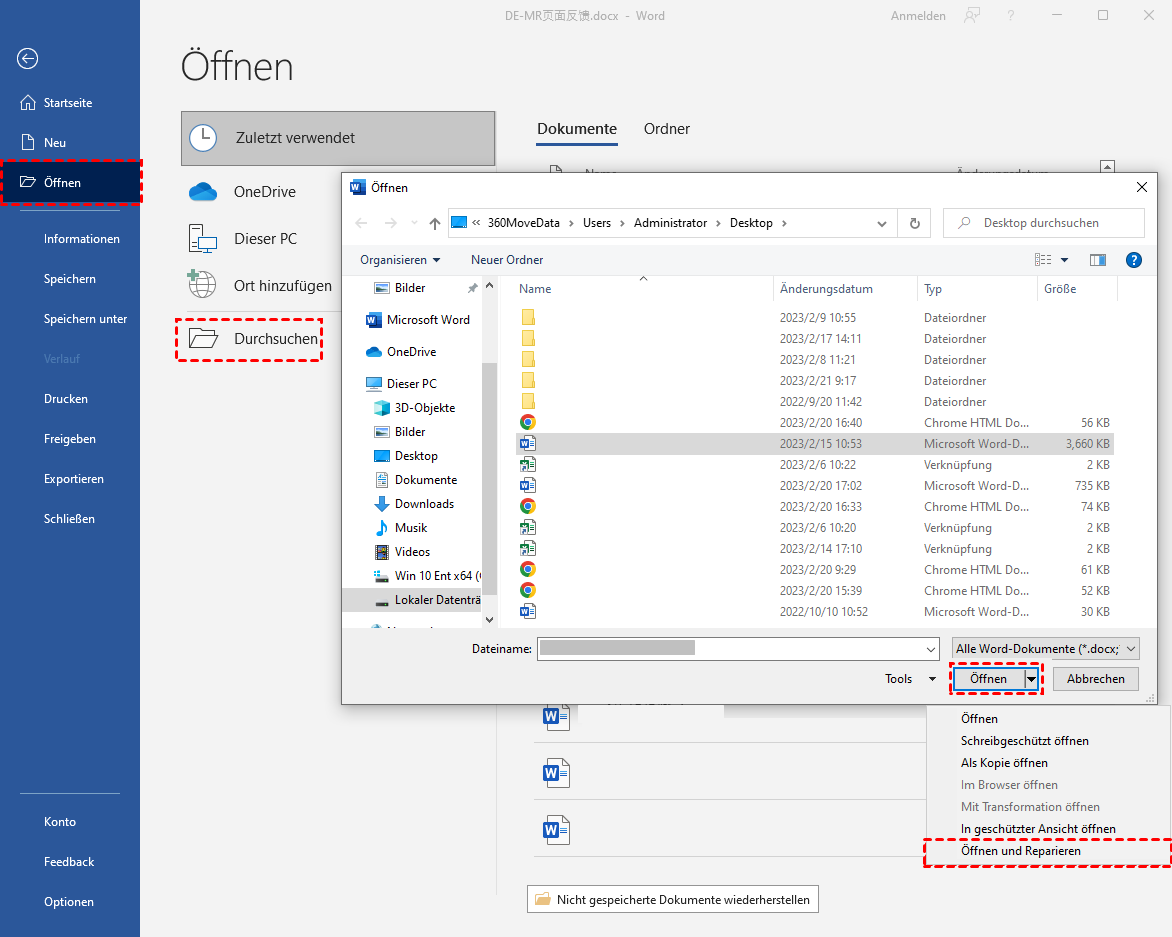The image size is (1172, 937).
Task: Choose Als Kopie öffnen from menu
Action: pyautogui.click(x=1004, y=763)
